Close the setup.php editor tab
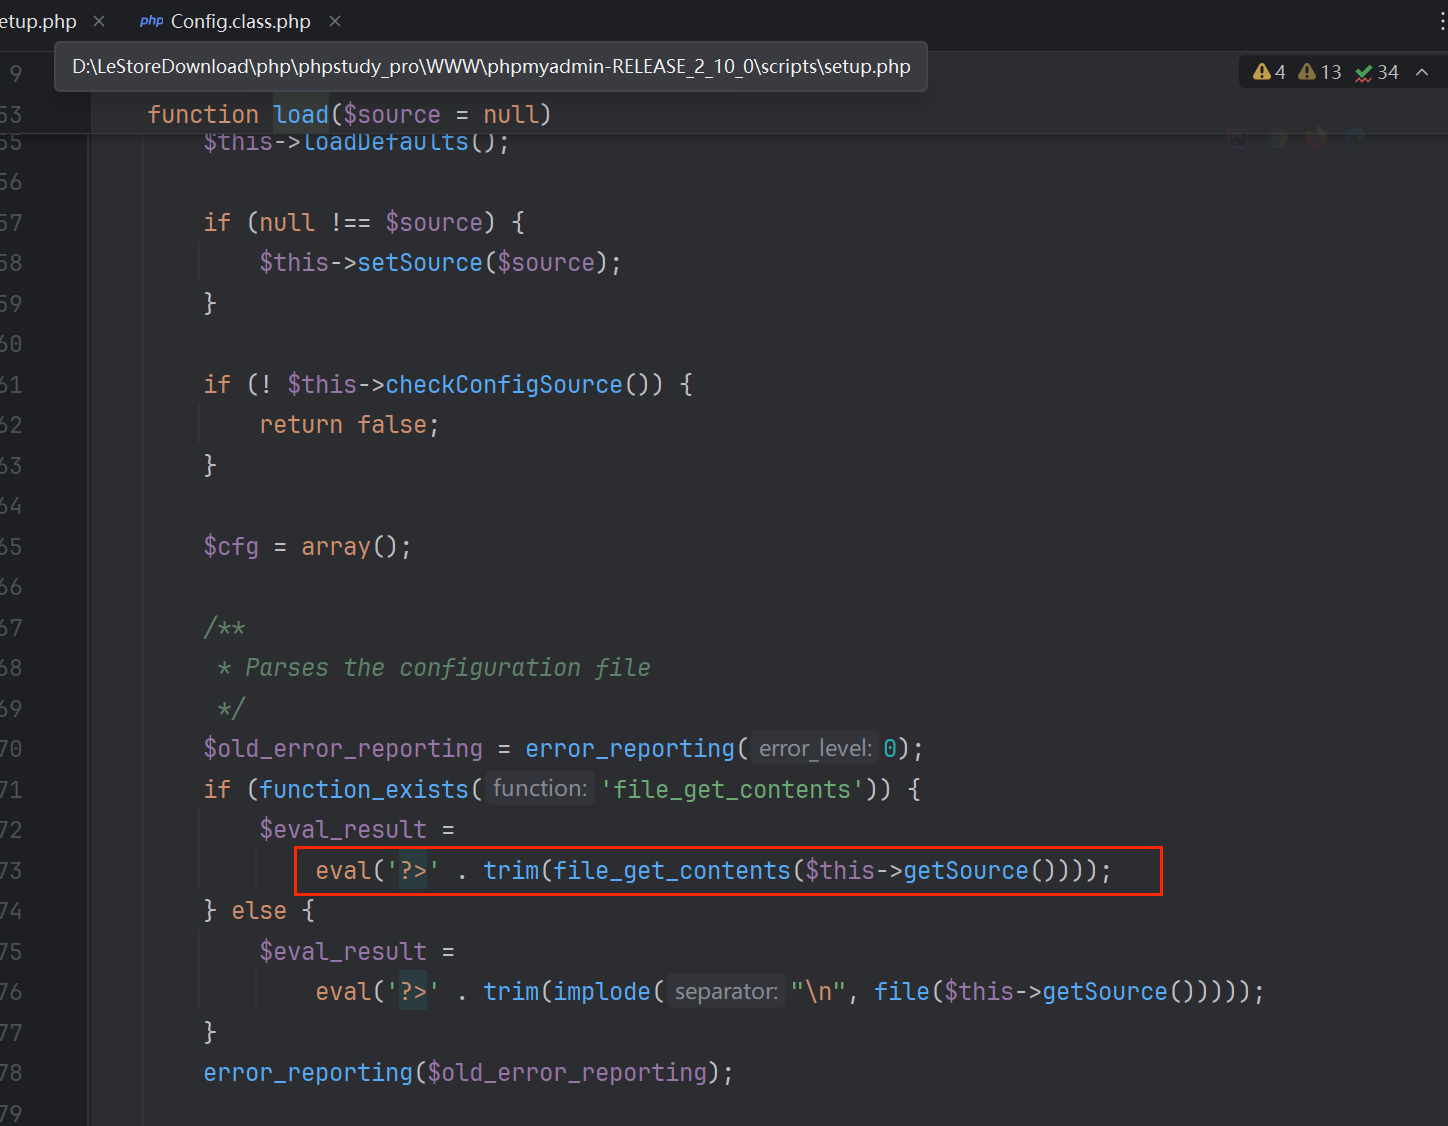Screen dimensions: 1448x1126 [x=99, y=21]
